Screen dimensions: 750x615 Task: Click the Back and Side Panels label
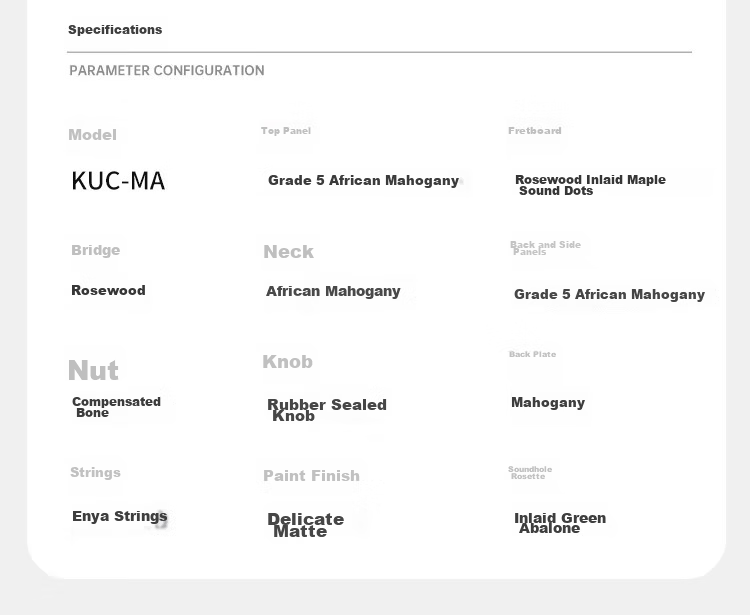coord(545,248)
